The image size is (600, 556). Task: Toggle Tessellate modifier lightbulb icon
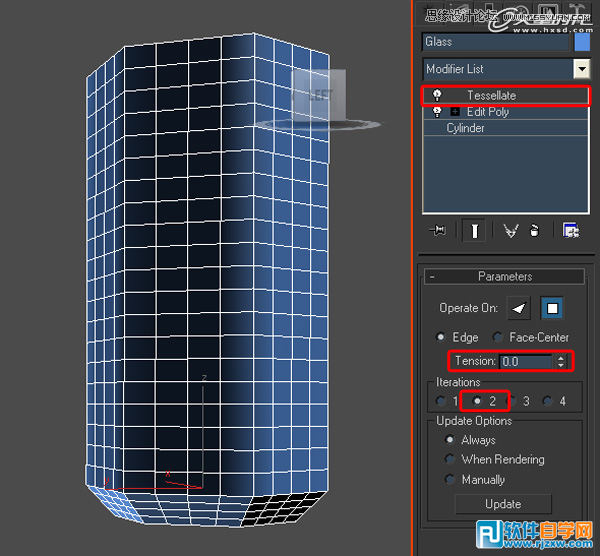click(437, 95)
